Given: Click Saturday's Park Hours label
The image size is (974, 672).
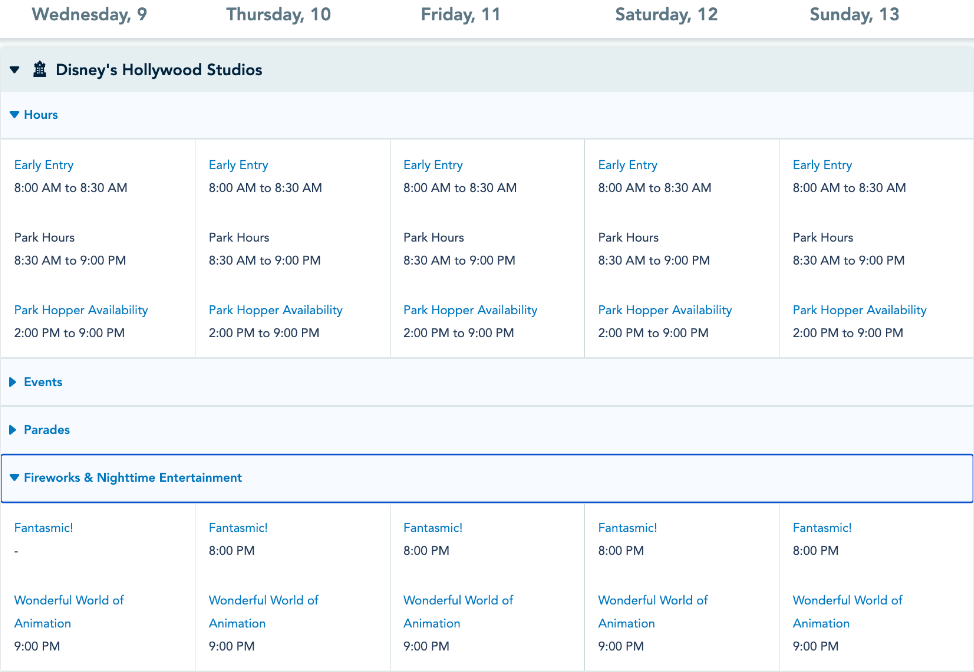Looking at the screenshot, I should [x=628, y=238].
